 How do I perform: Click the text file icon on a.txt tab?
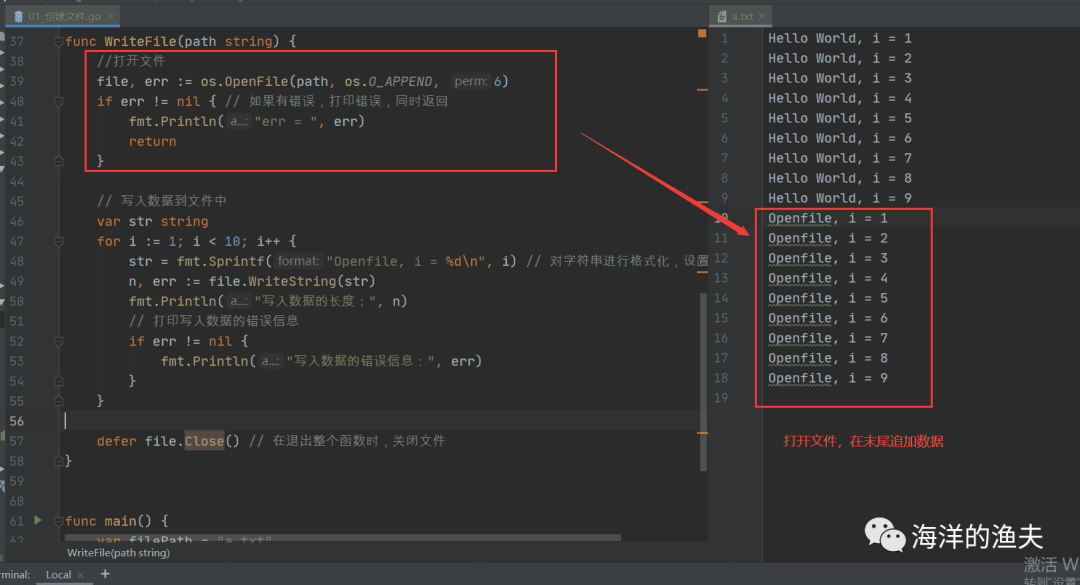pyautogui.click(x=722, y=16)
